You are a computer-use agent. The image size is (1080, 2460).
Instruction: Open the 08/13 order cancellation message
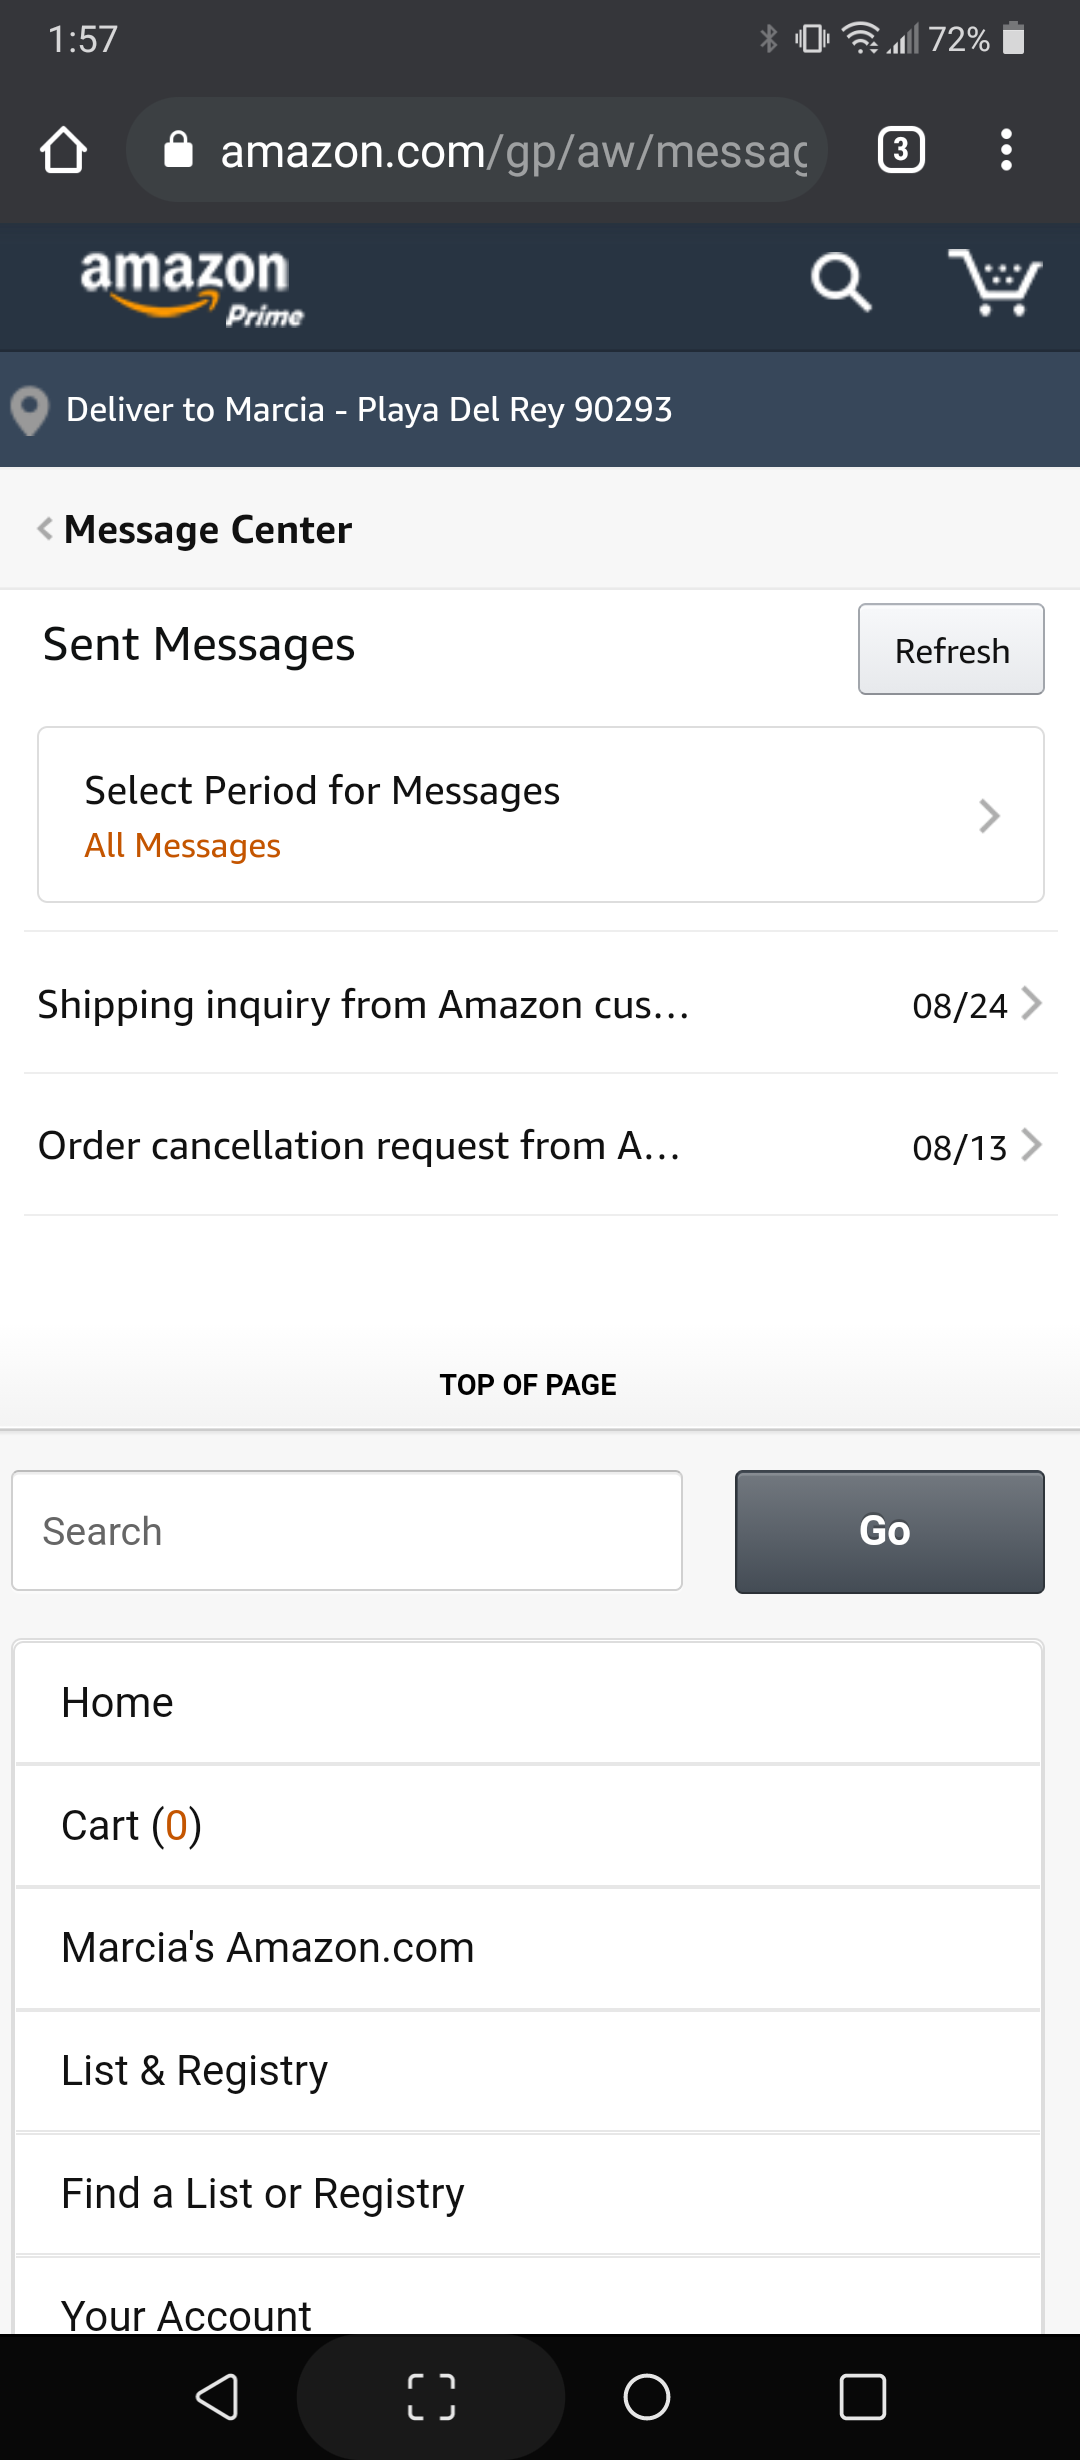click(540, 1146)
